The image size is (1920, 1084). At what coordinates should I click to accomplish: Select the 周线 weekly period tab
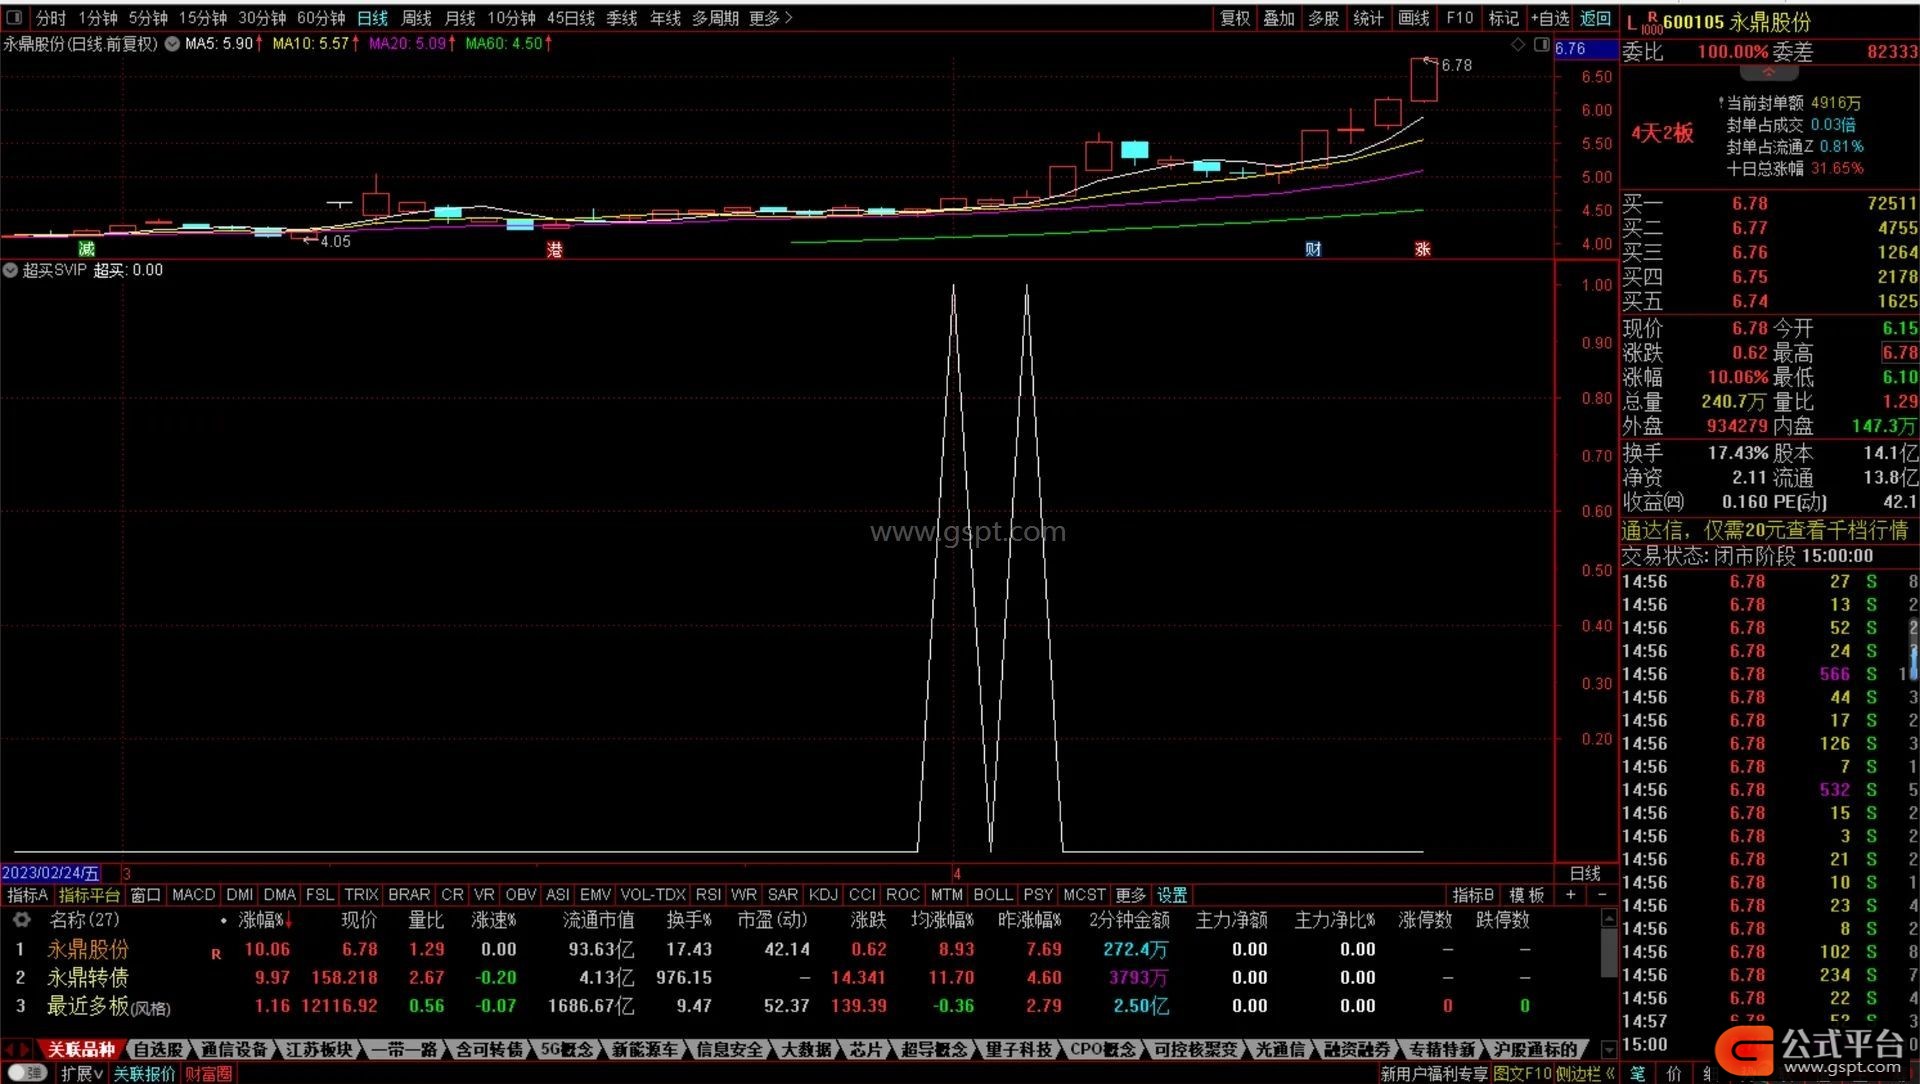[x=416, y=18]
